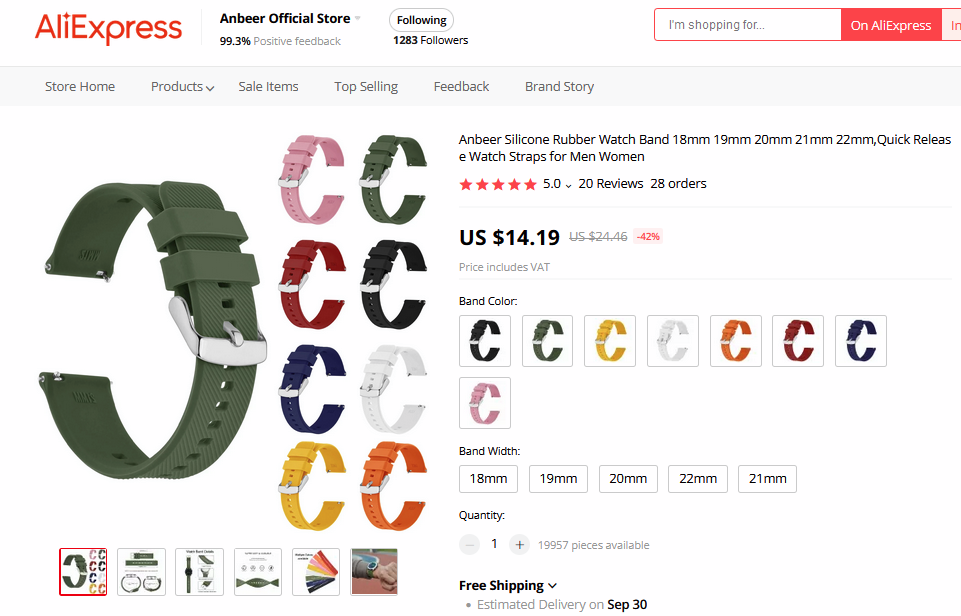Click the search input field
This screenshot has height=616, width=961.
(x=748, y=25)
